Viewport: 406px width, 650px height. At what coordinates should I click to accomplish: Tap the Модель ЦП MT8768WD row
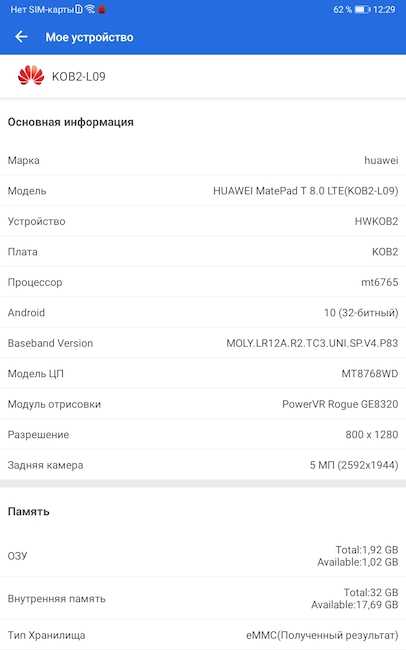click(x=203, y=374)
